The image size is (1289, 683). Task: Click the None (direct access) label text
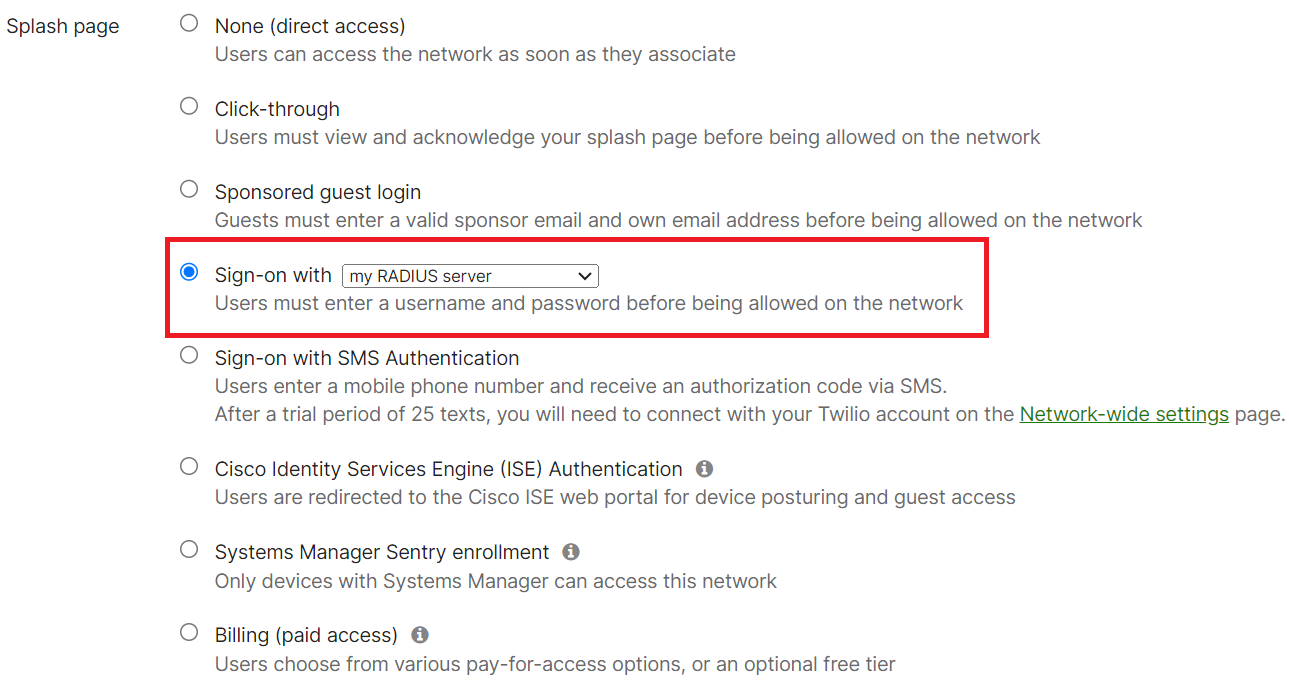coord(310,26)
